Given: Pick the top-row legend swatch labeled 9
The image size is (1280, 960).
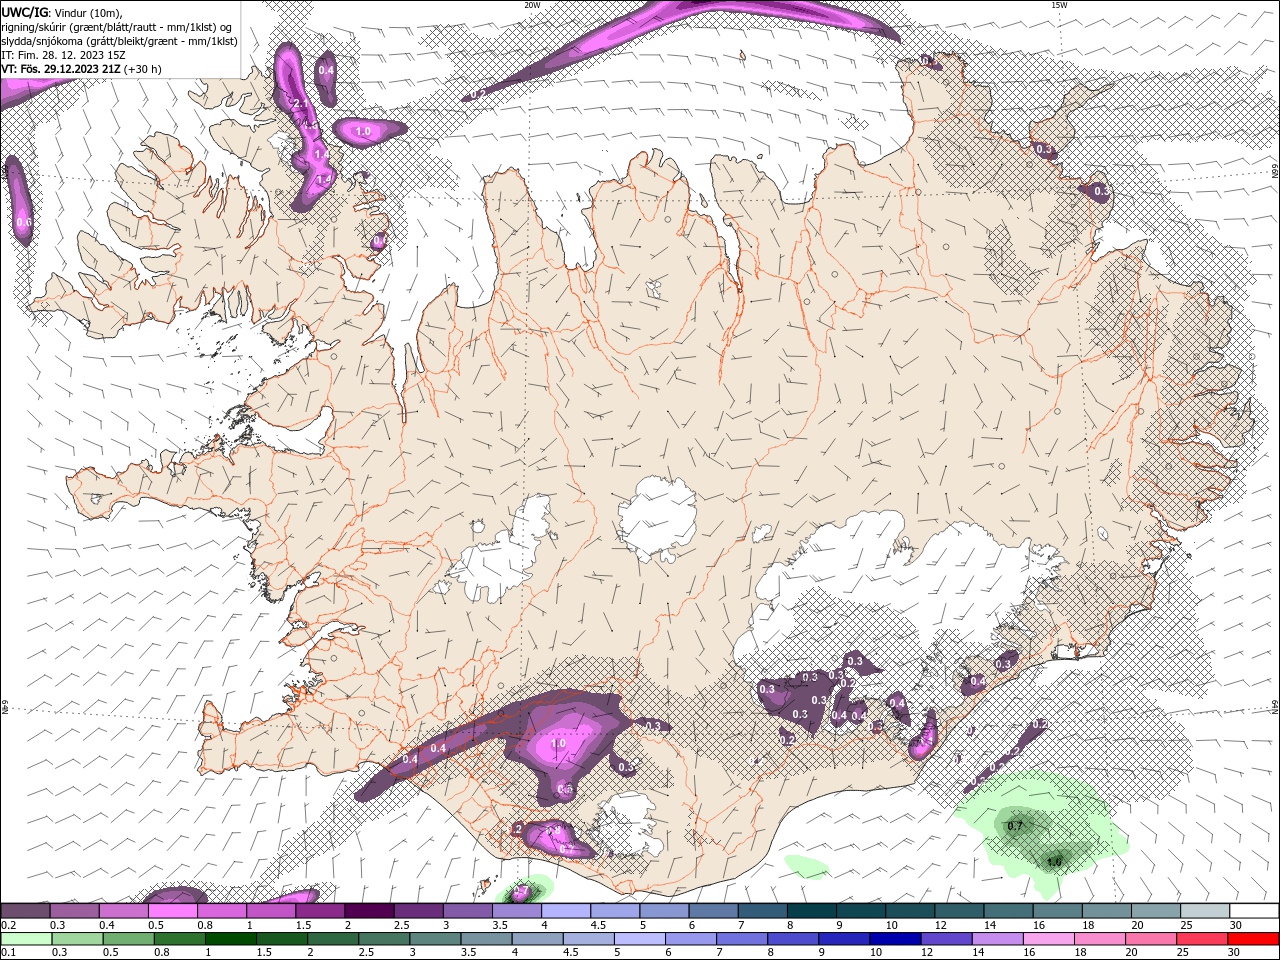Looking at the screenshot, I should pyautogui.click(x=861, y=910).
